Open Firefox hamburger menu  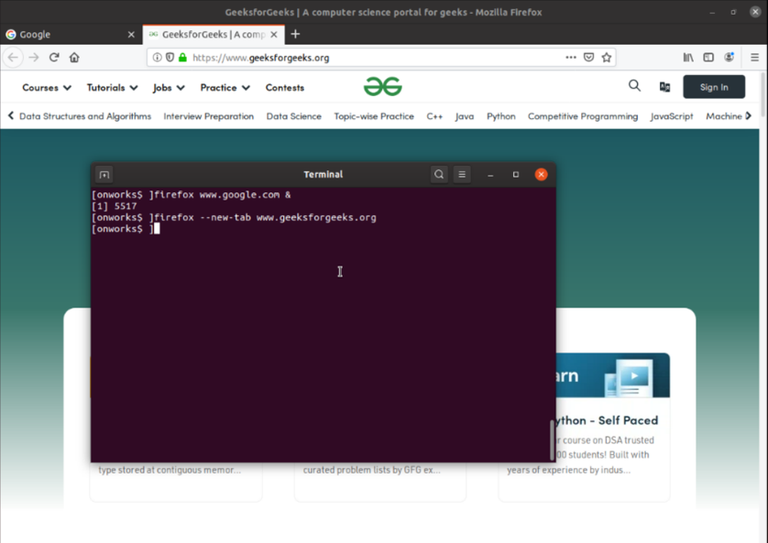tap(755, 57)
